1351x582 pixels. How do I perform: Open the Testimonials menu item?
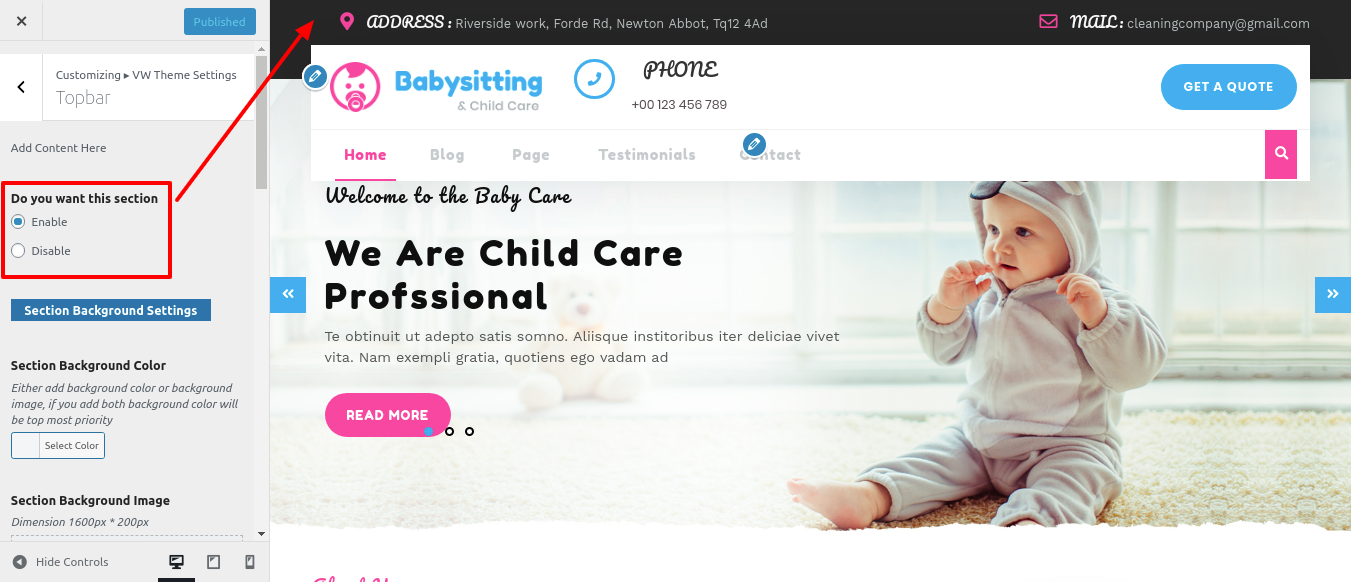pyautogui.click(x=646, y=155)
